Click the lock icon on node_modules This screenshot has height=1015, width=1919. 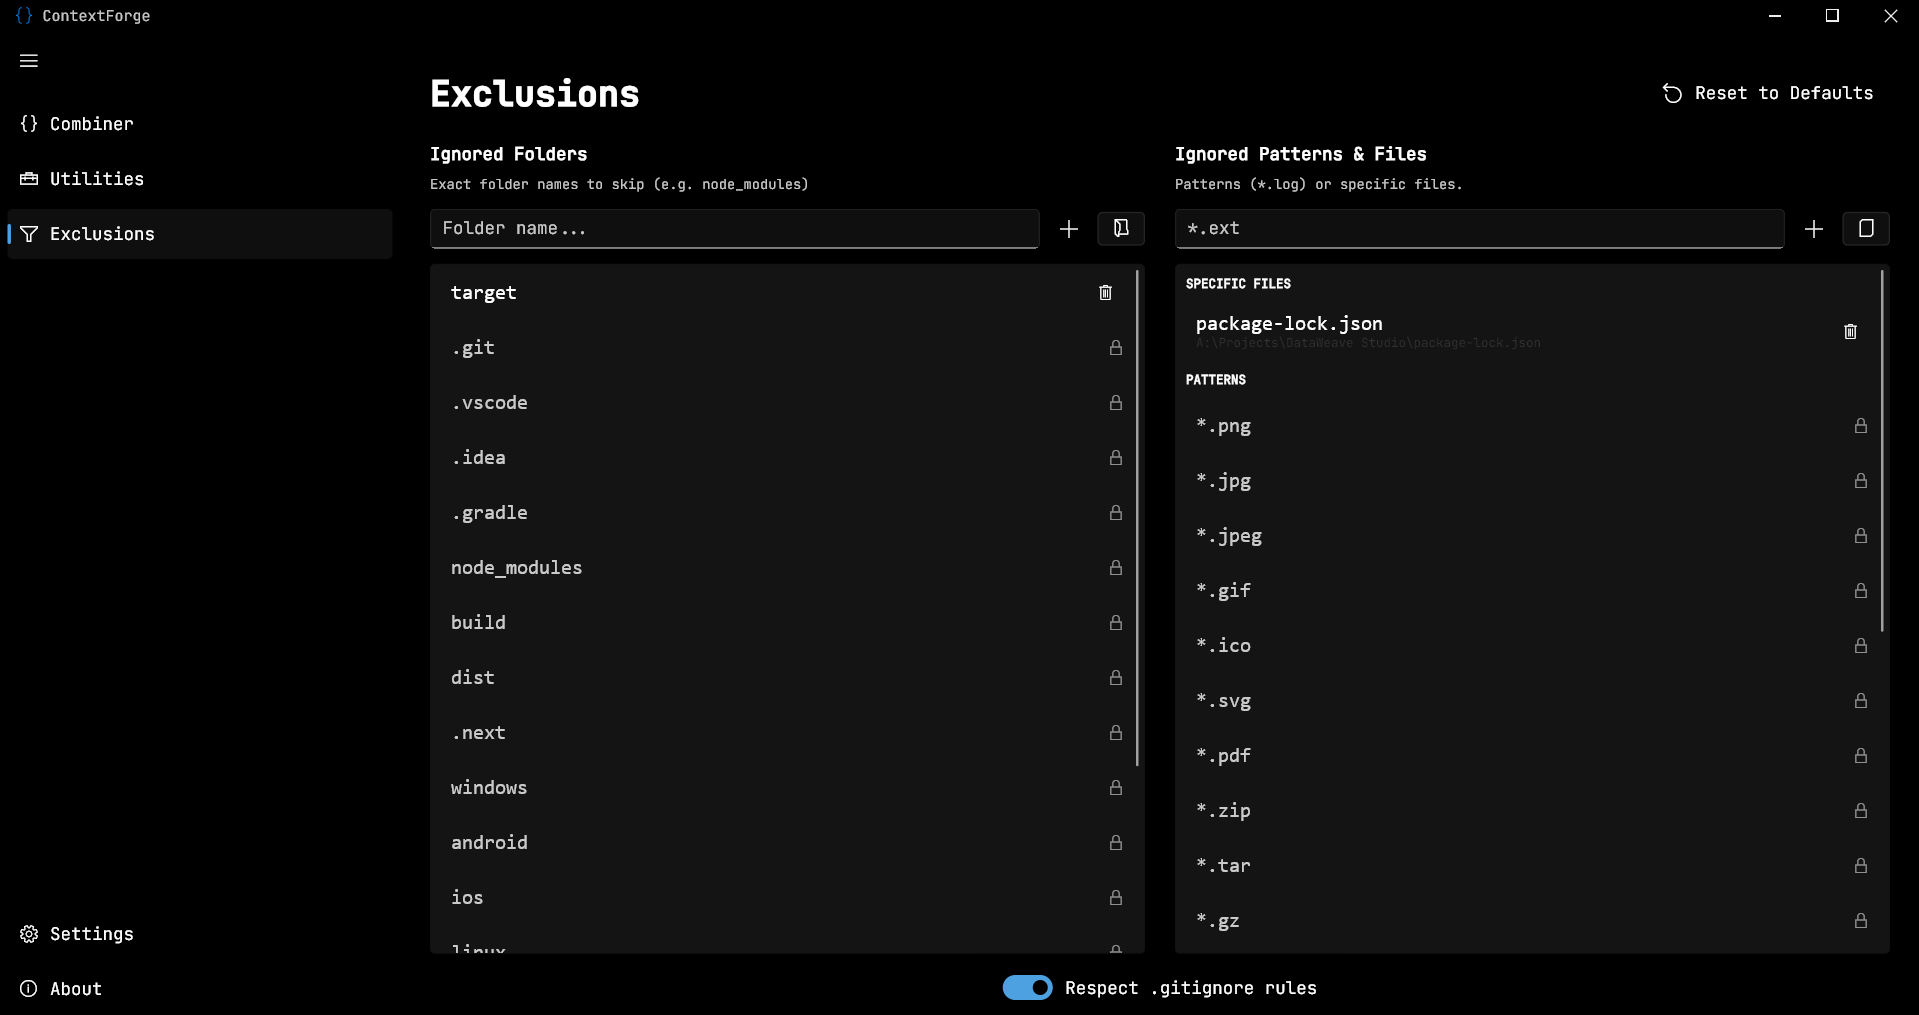tap(1115, 567)
